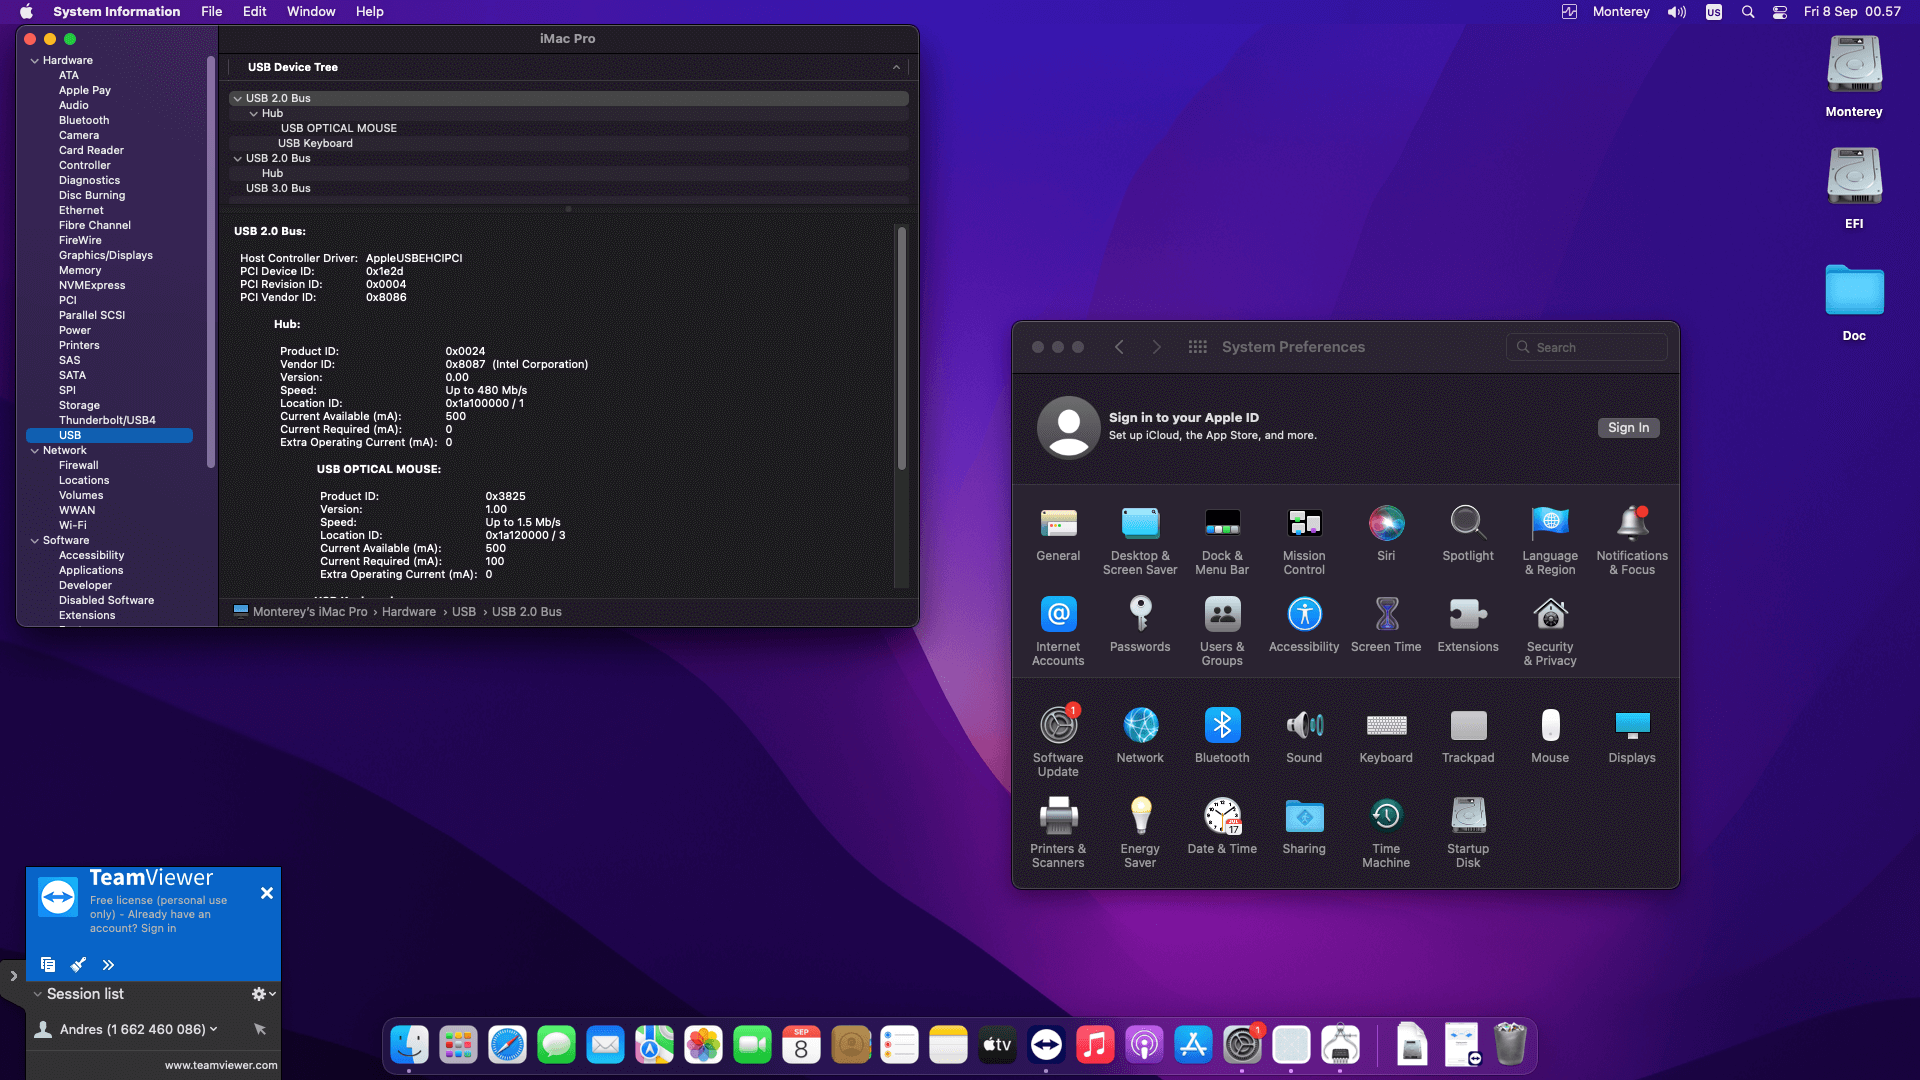Open Dock & Menu Bar preferences
This screenshot has width=1920, height=1080.
click(1222, 523)
